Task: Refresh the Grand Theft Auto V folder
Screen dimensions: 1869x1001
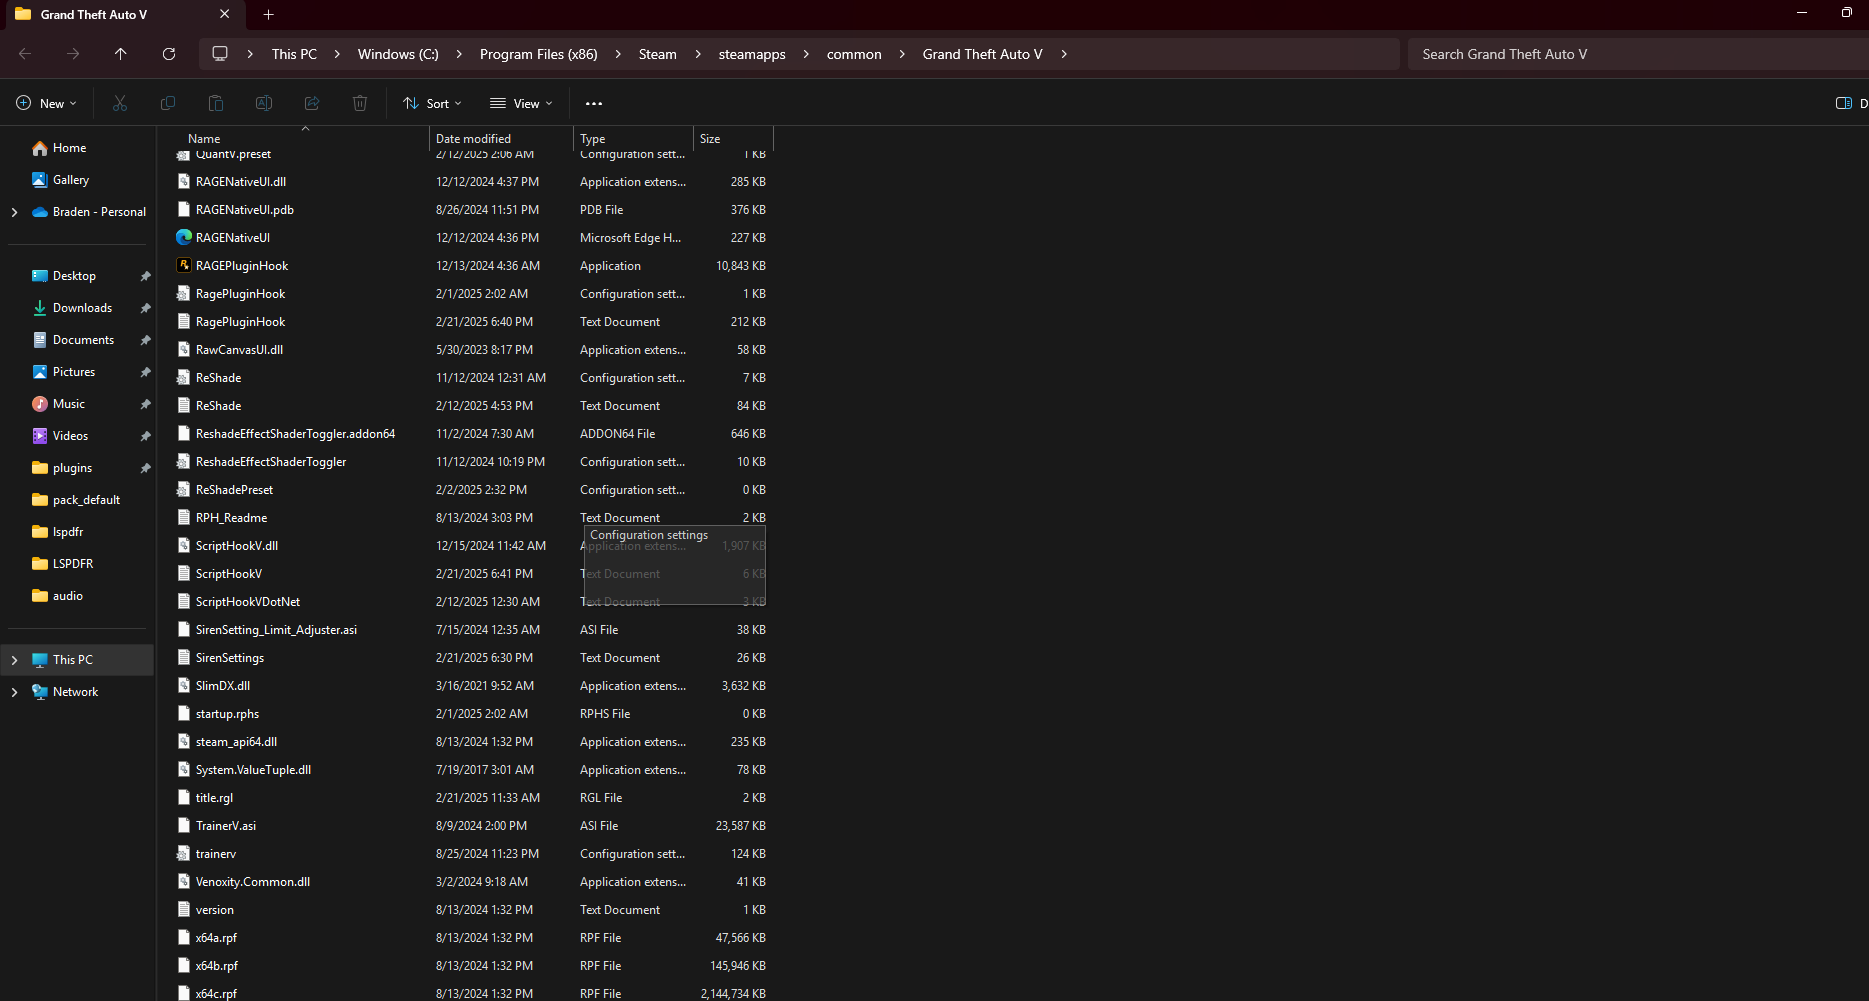Action: [x=169, y=54]
